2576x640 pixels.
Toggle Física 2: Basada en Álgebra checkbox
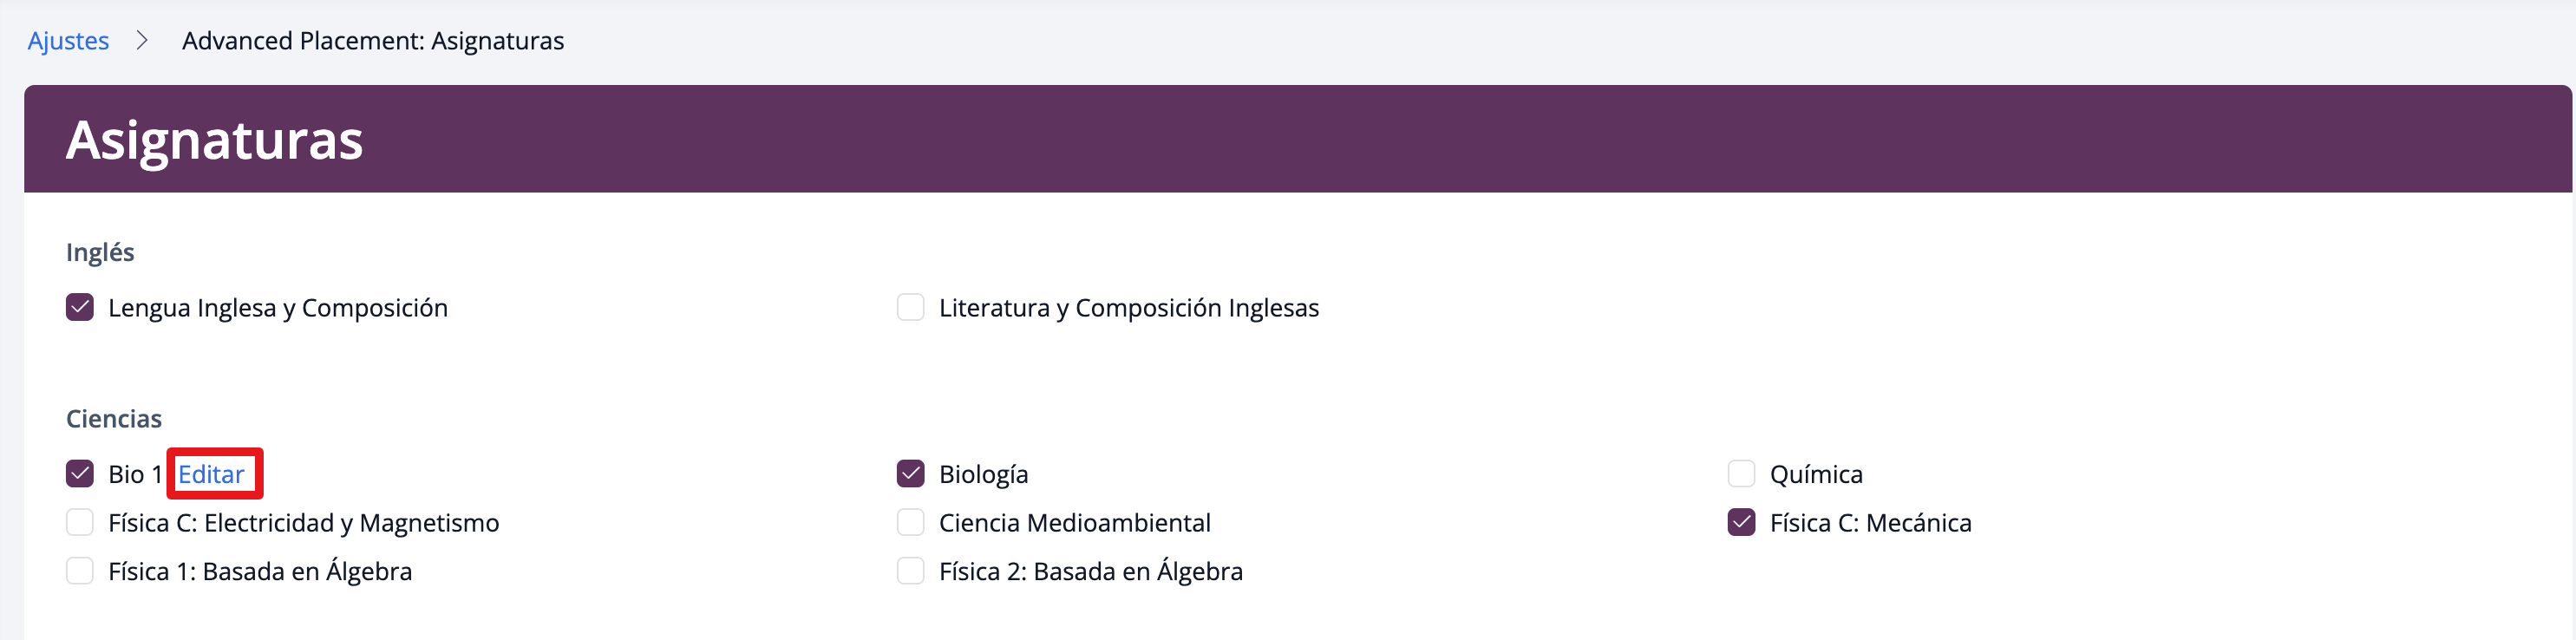click(x=910, y=571)
